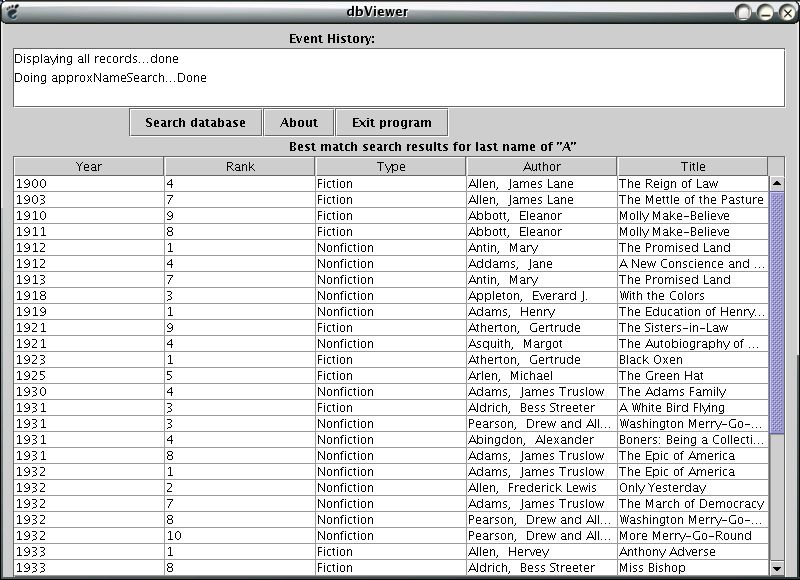
Task: Click the Search database button
Action: [194, 121]
